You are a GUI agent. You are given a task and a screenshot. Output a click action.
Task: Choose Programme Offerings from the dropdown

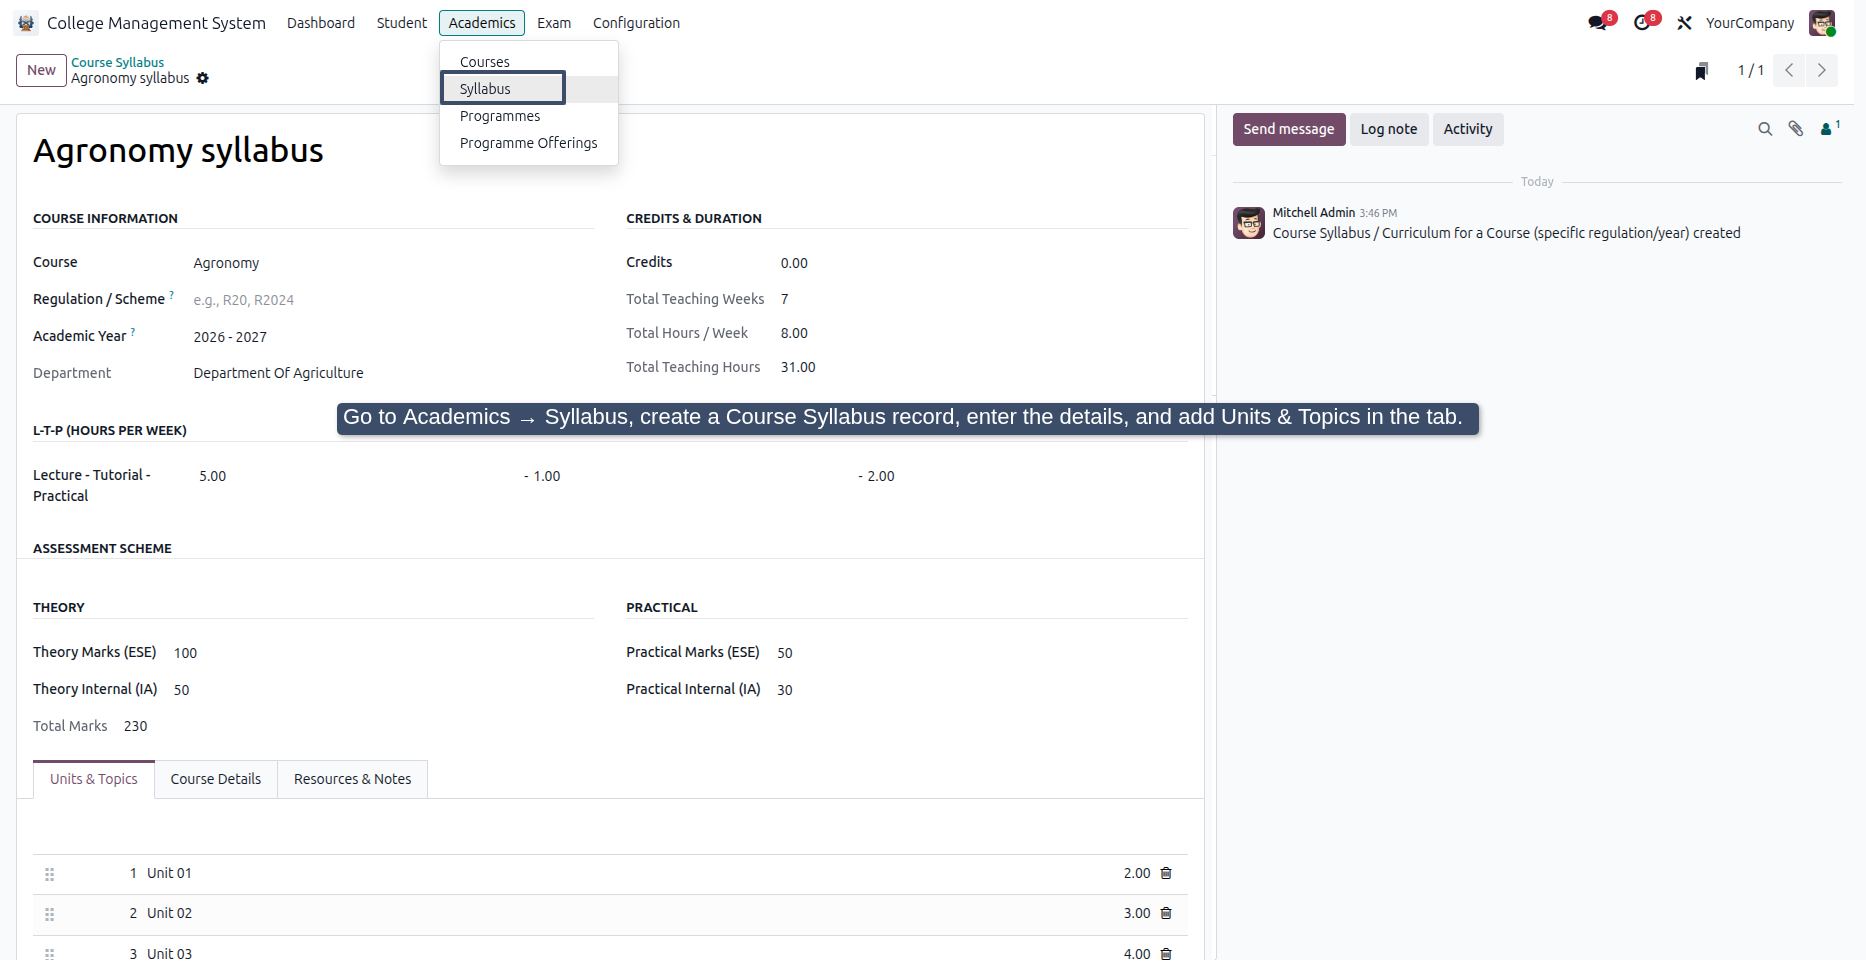529,143
